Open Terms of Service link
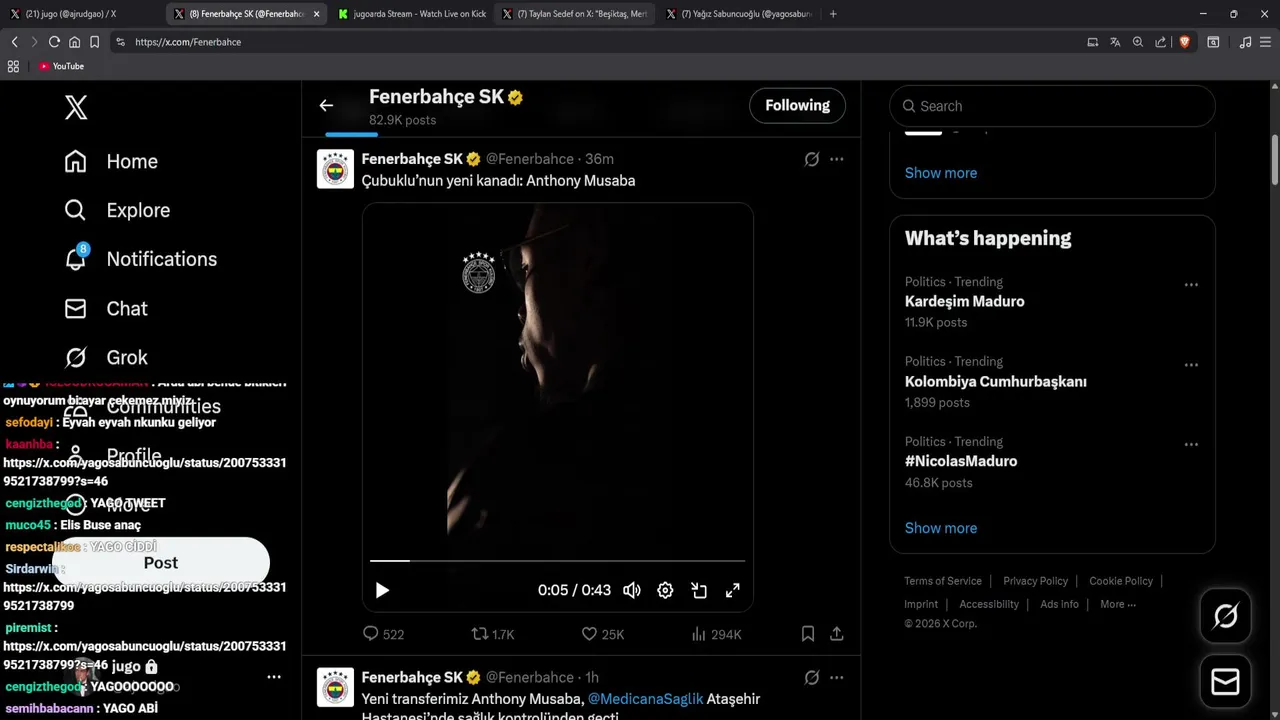The height and width of the screenshot is (720, 1280). pyautogui.click(x=943, y=581)
